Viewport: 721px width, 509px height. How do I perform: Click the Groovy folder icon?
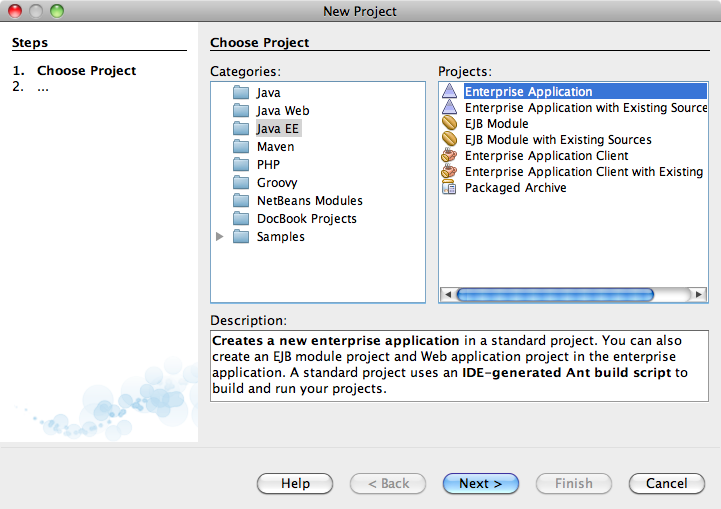tap(241, 183)
